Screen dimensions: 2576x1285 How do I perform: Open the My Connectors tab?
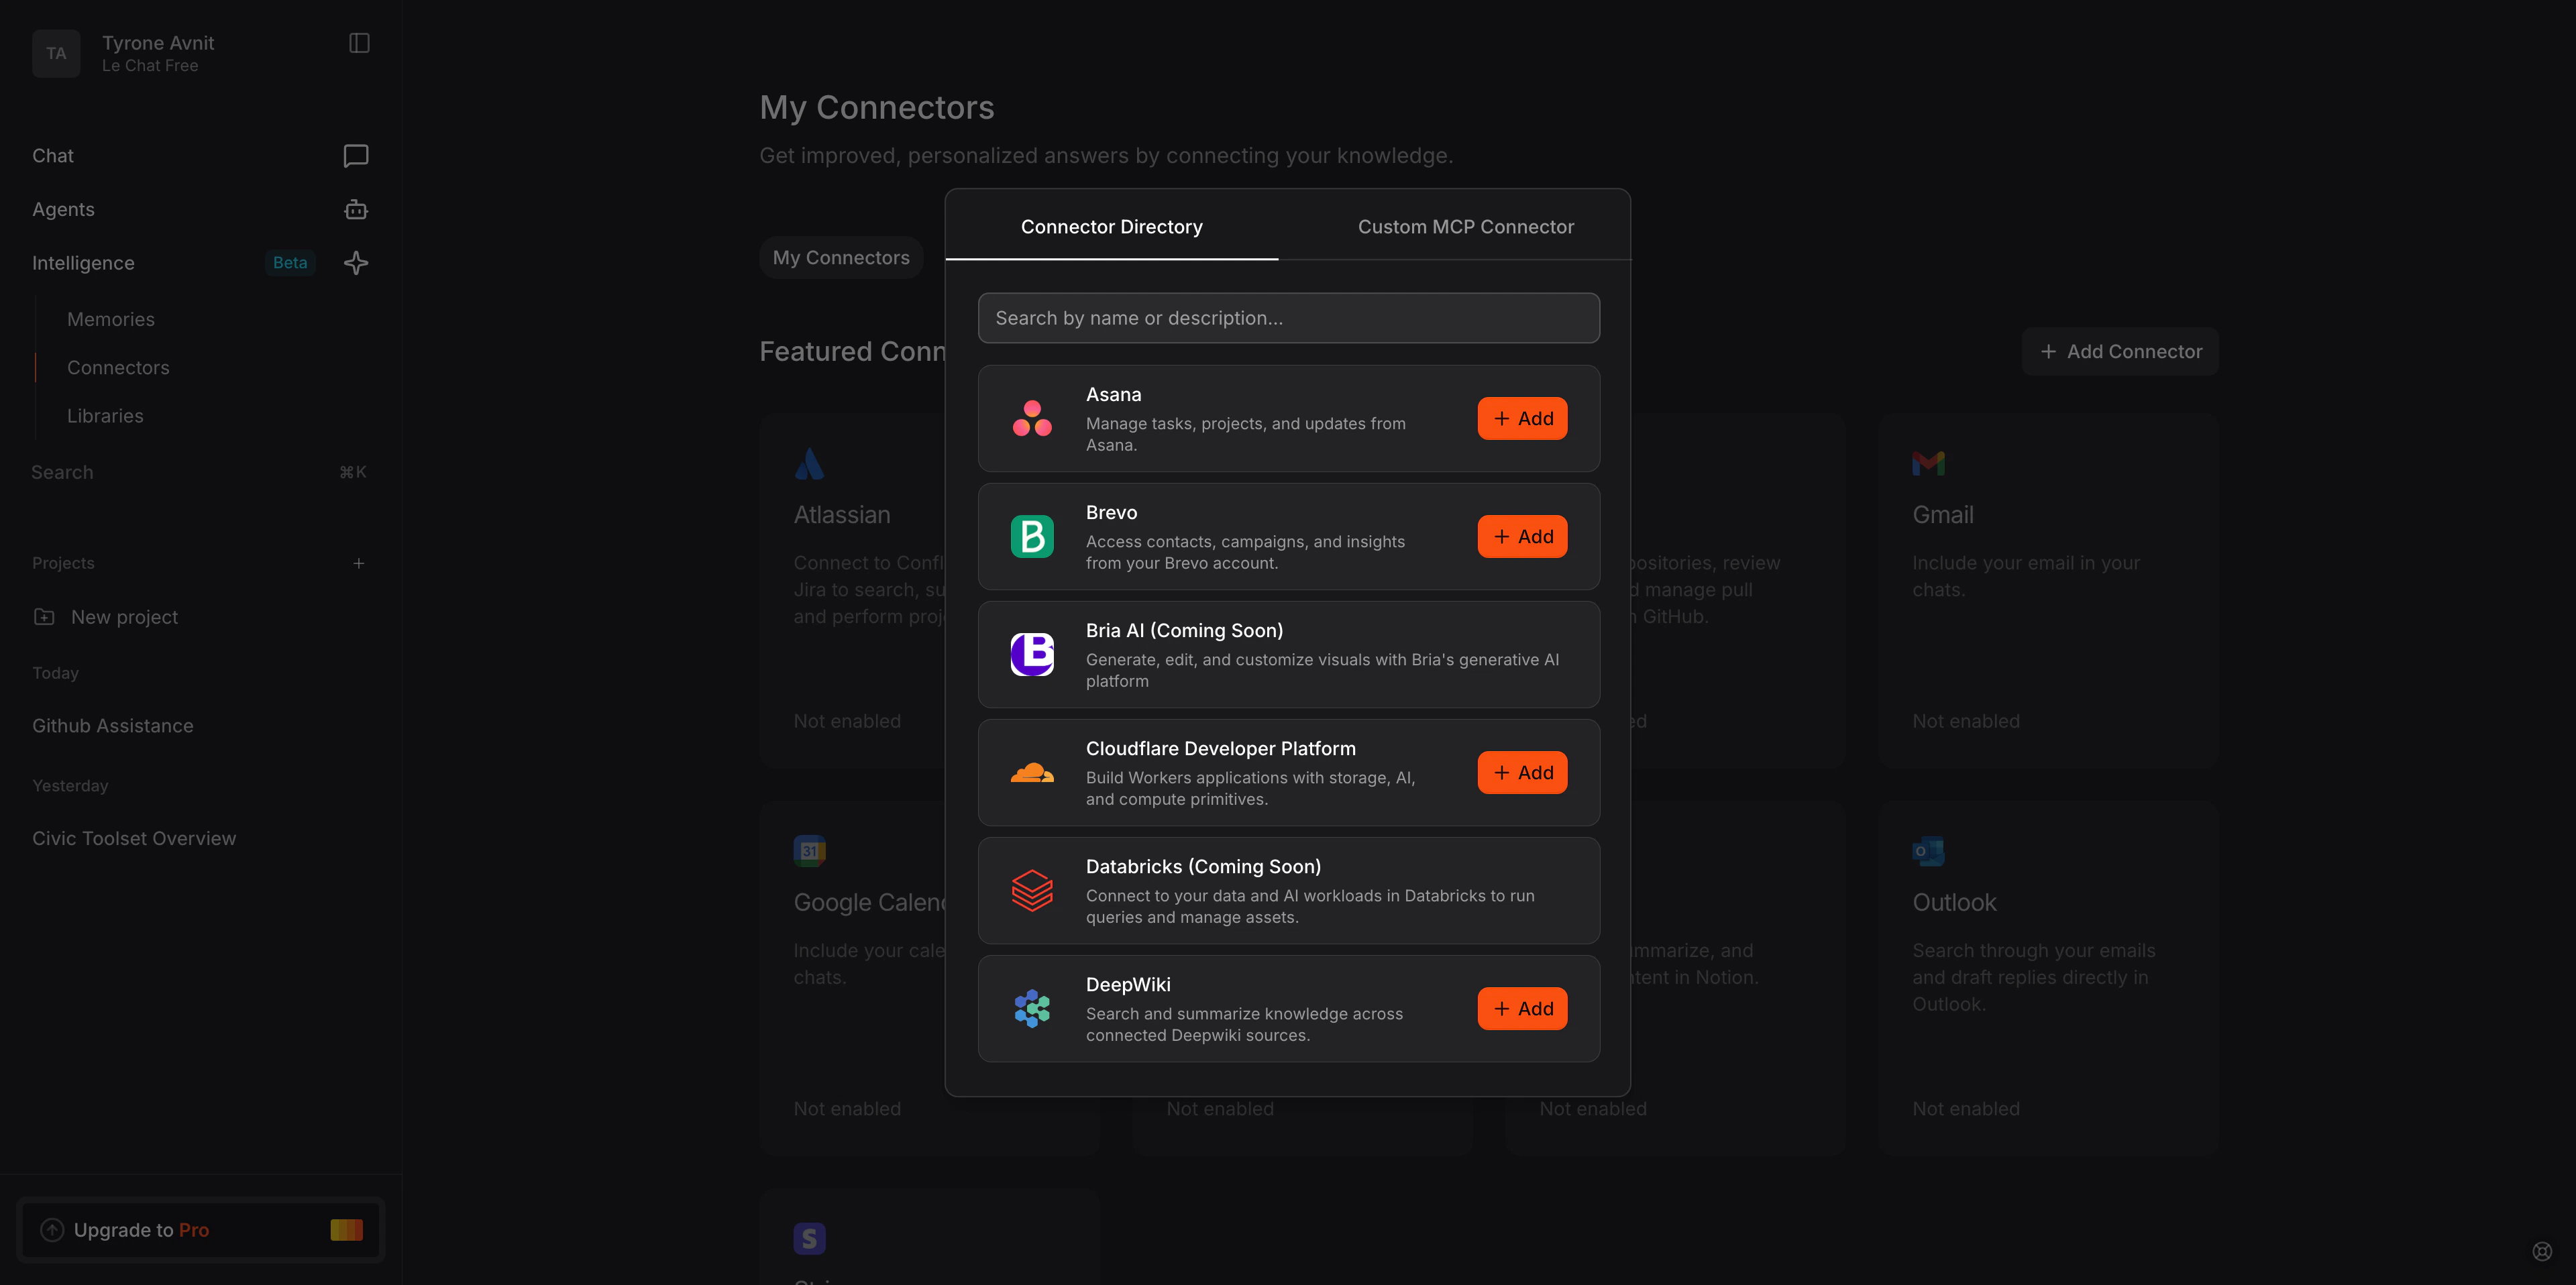pyautogui.click(x=841, y=257)
